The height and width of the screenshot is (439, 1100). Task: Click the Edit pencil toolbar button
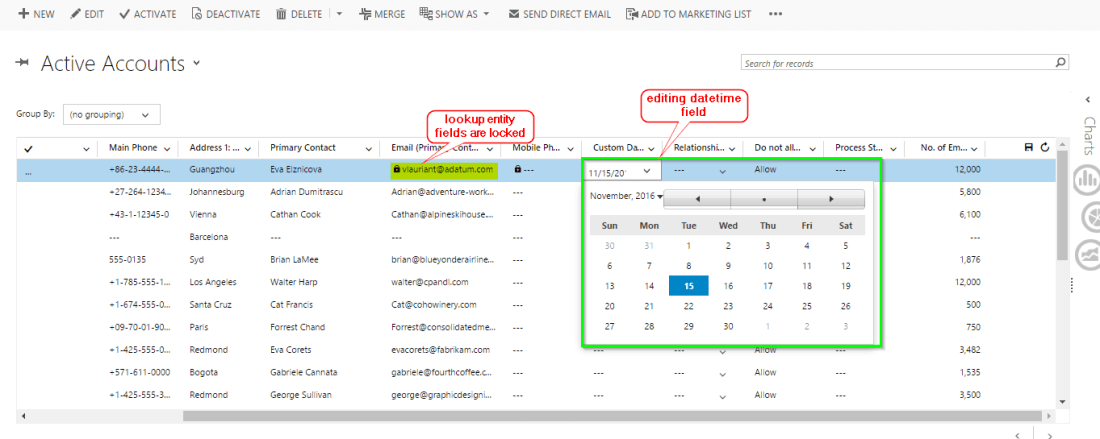[87, 14]
